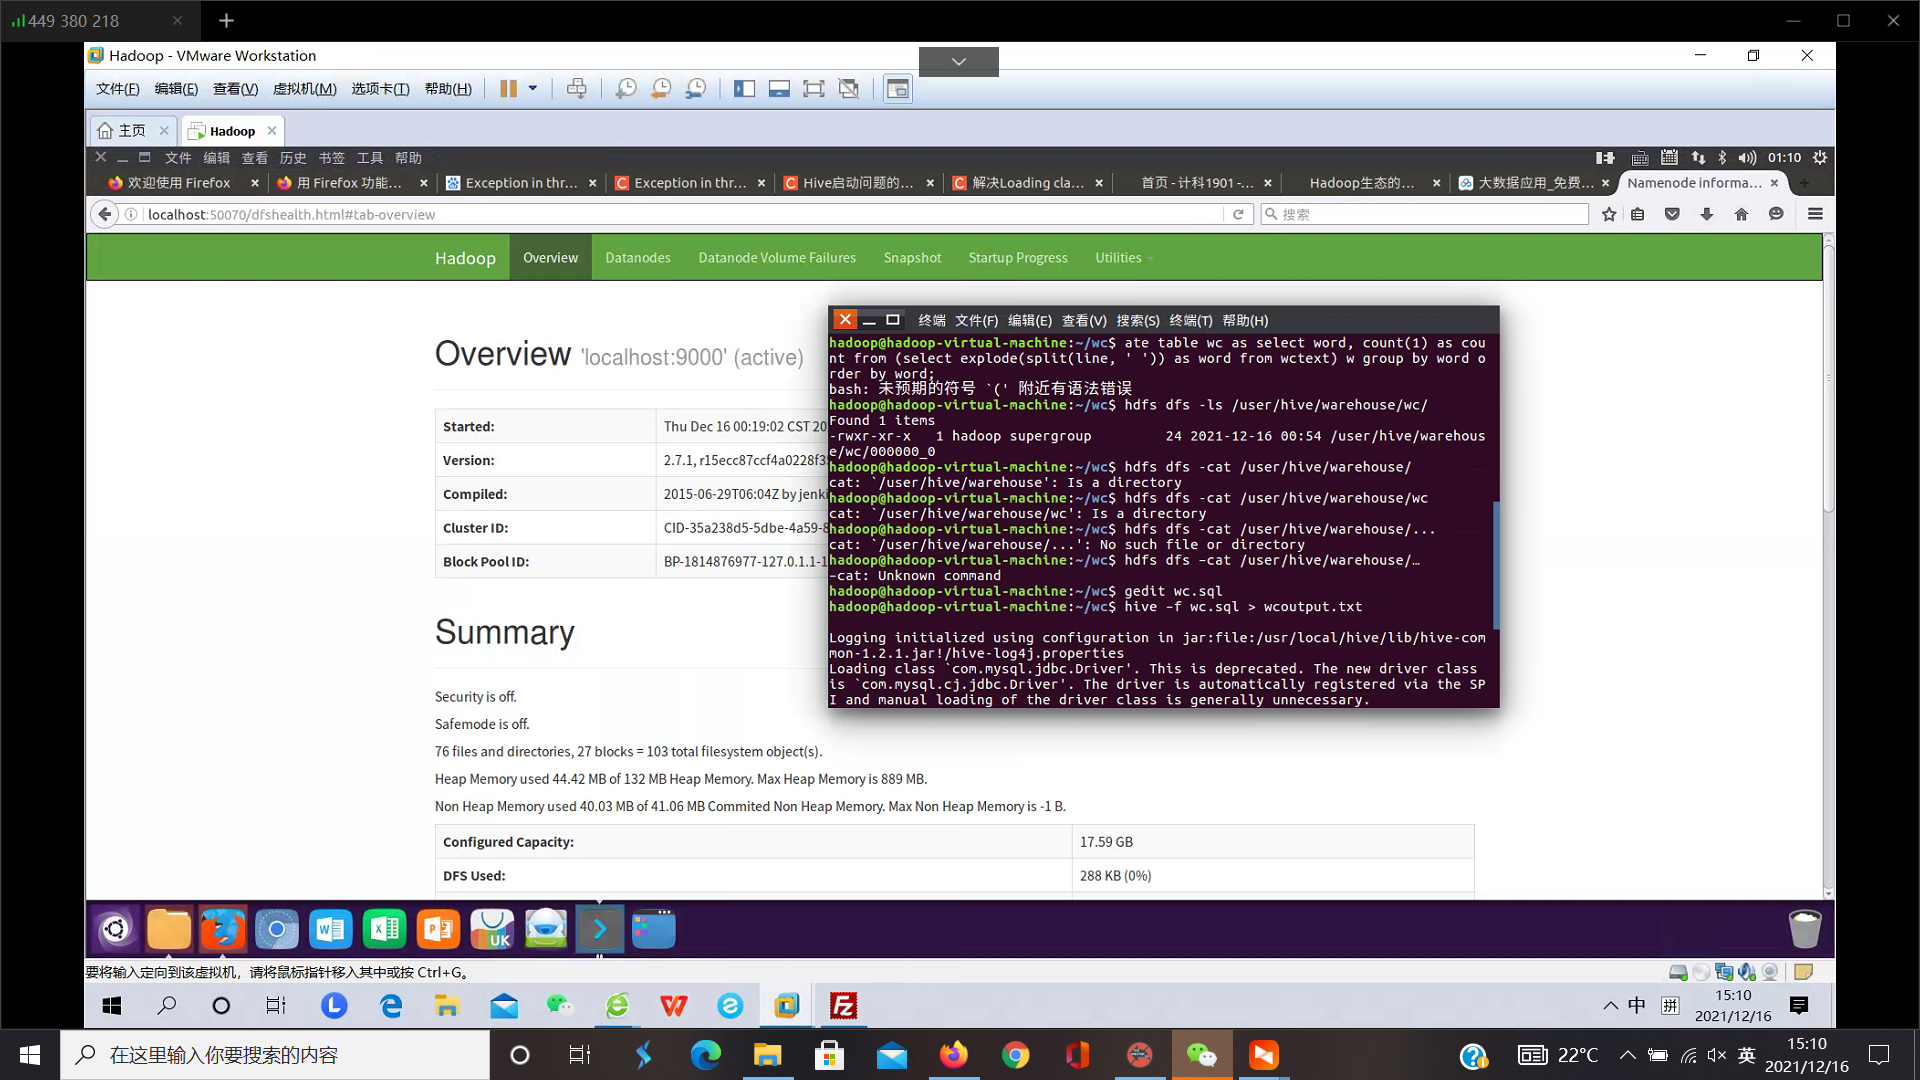Toggle the VMware library sidebar view
The width and height of the screenshot is (1920, 1080).
[x=744, y=89]
